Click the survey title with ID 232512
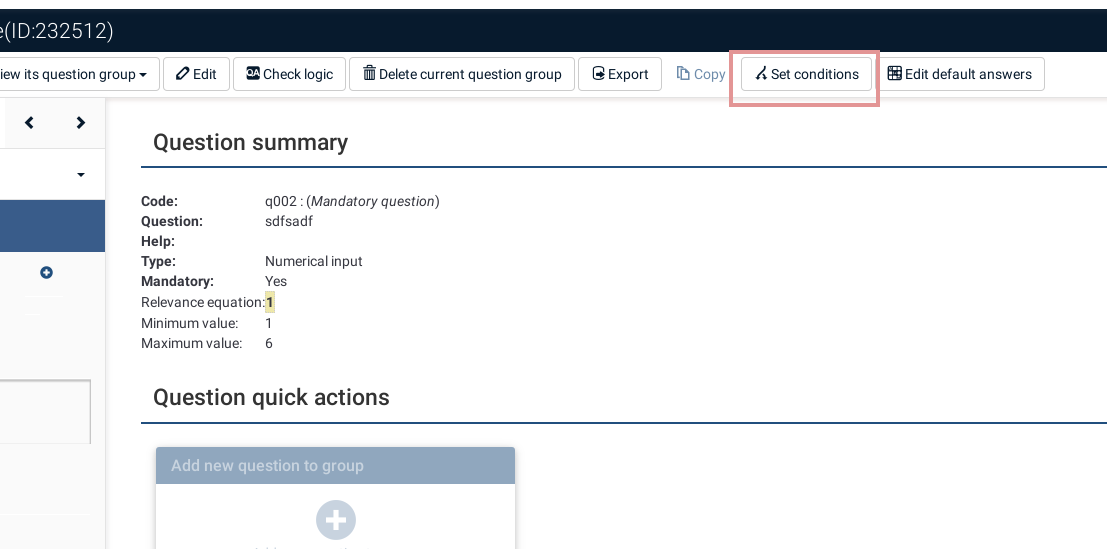The image size is (1107, 549). pos(57,31)
